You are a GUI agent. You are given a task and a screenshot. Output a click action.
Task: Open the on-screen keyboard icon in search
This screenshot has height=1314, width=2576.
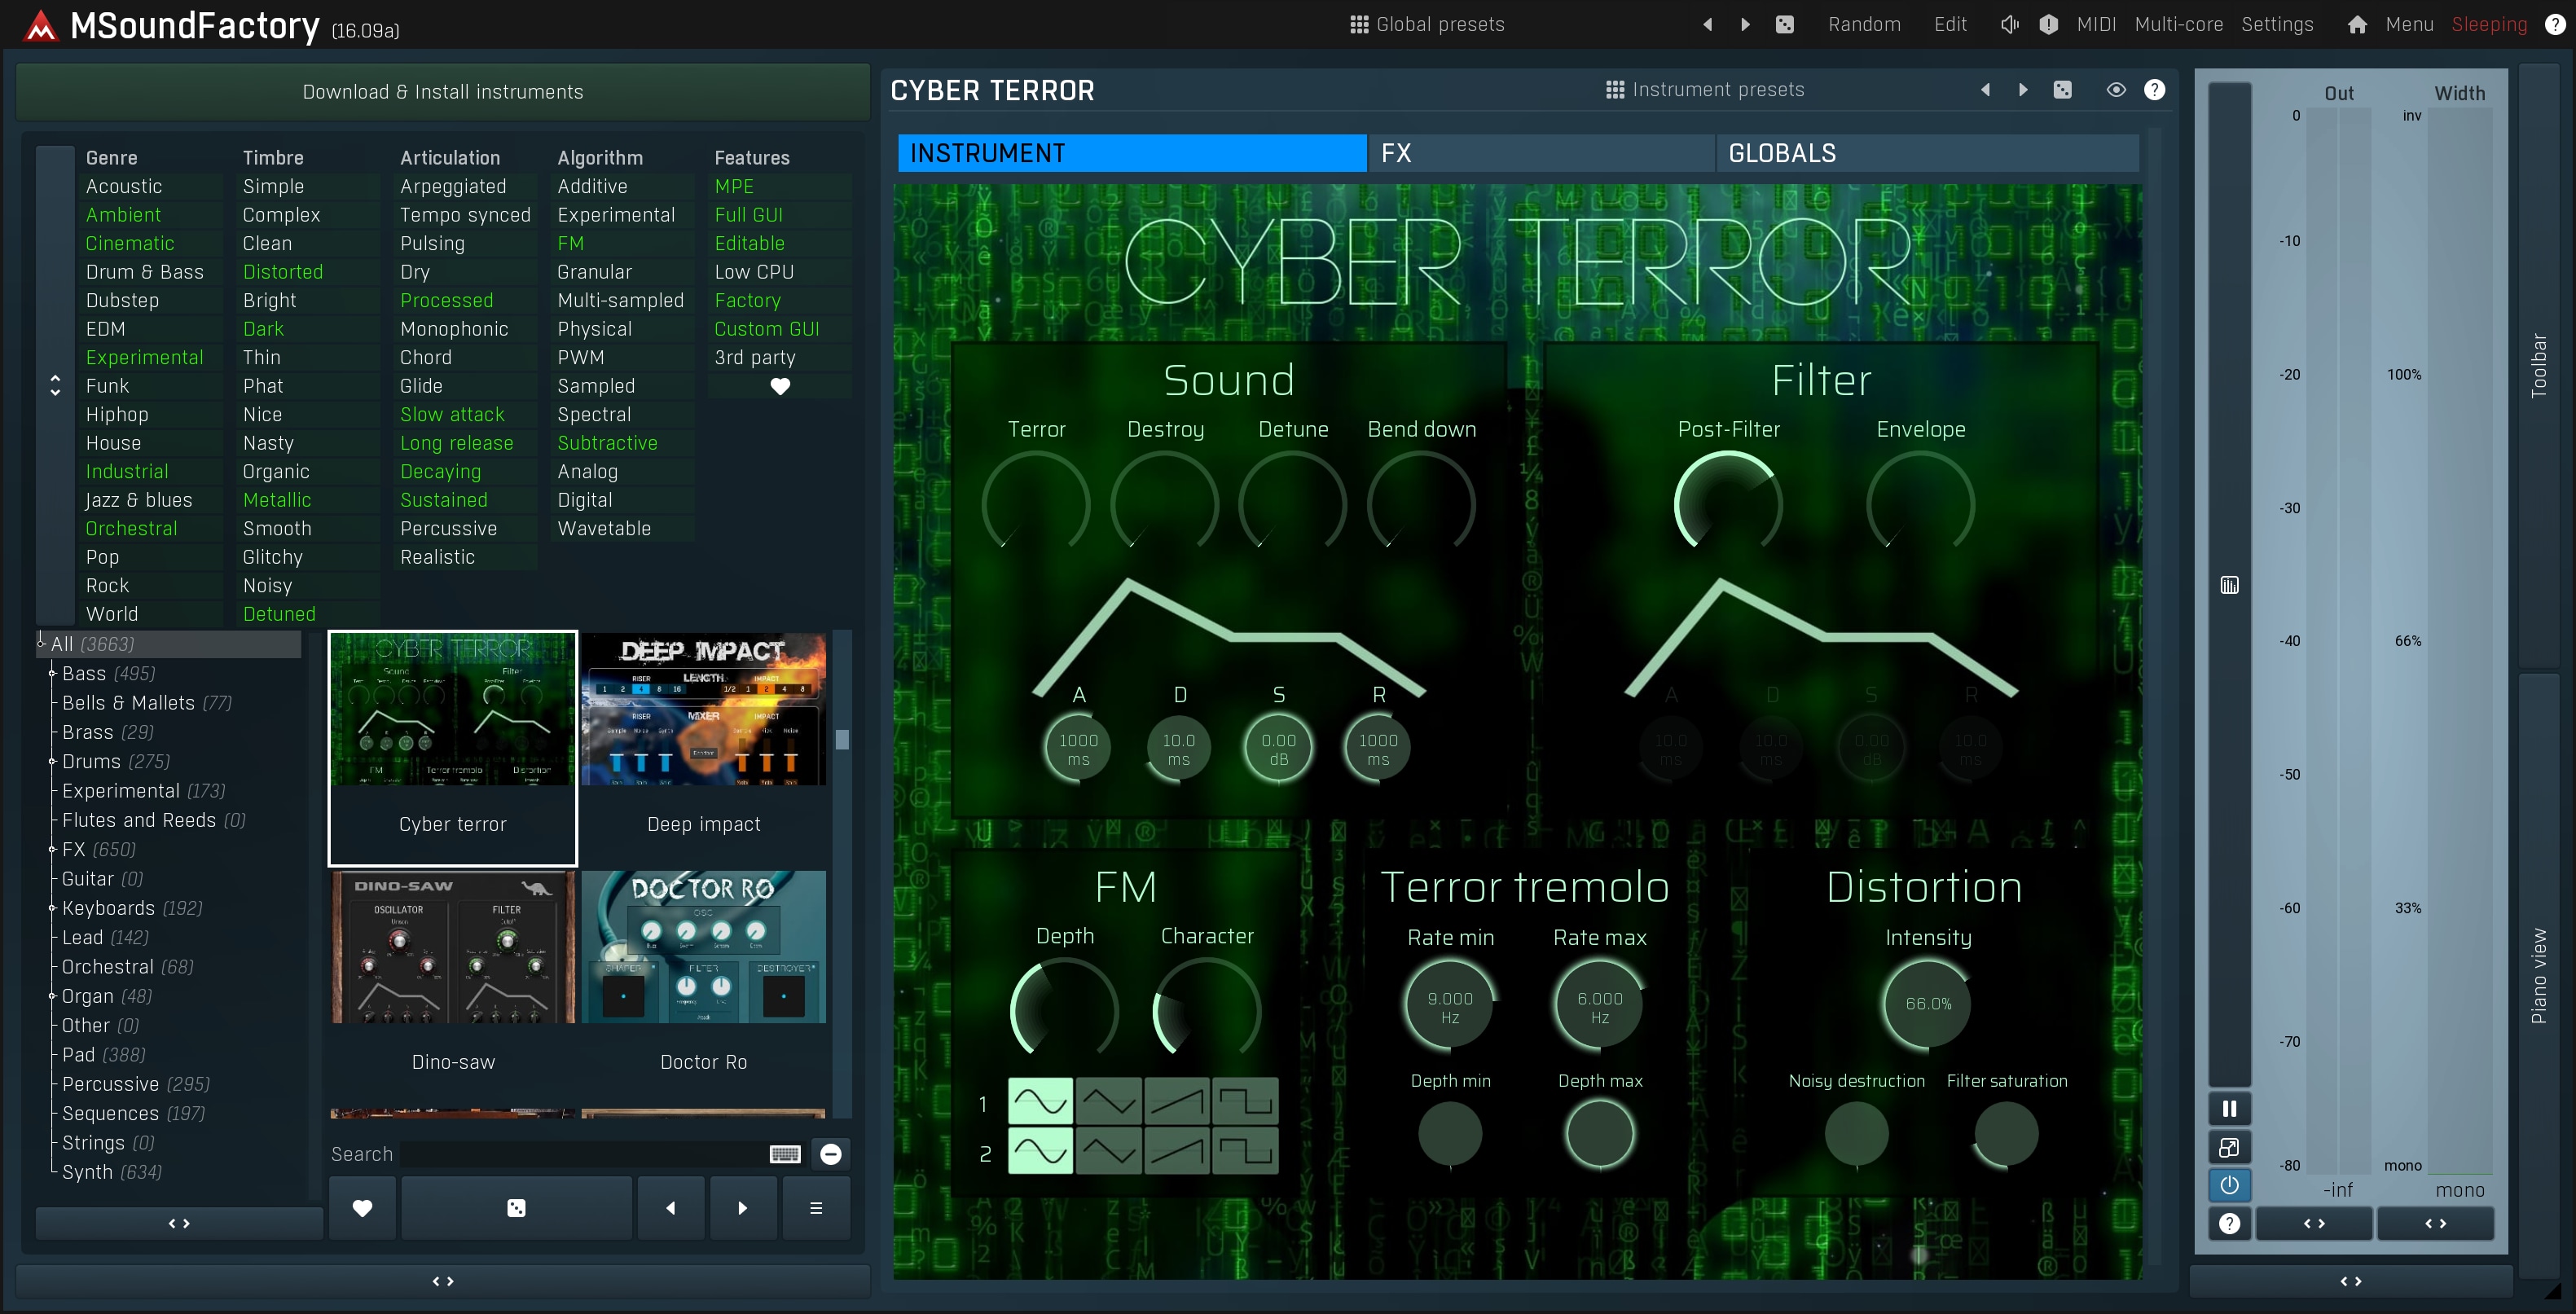click(785, 1154)
